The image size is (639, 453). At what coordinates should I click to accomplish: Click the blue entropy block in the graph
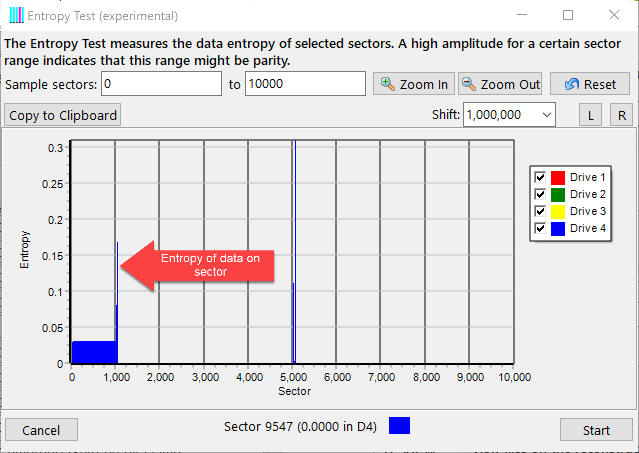click(92, 352)
